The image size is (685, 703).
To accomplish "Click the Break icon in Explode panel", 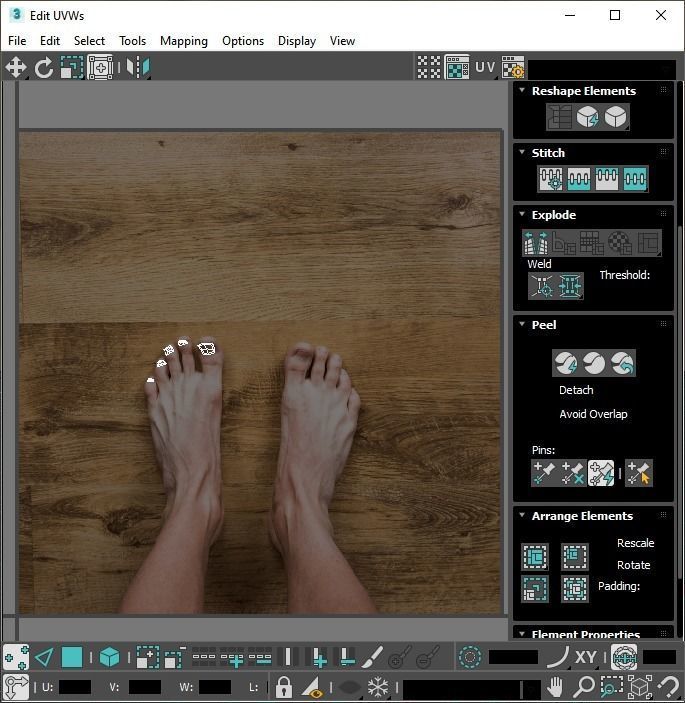I will pos(536,243).
